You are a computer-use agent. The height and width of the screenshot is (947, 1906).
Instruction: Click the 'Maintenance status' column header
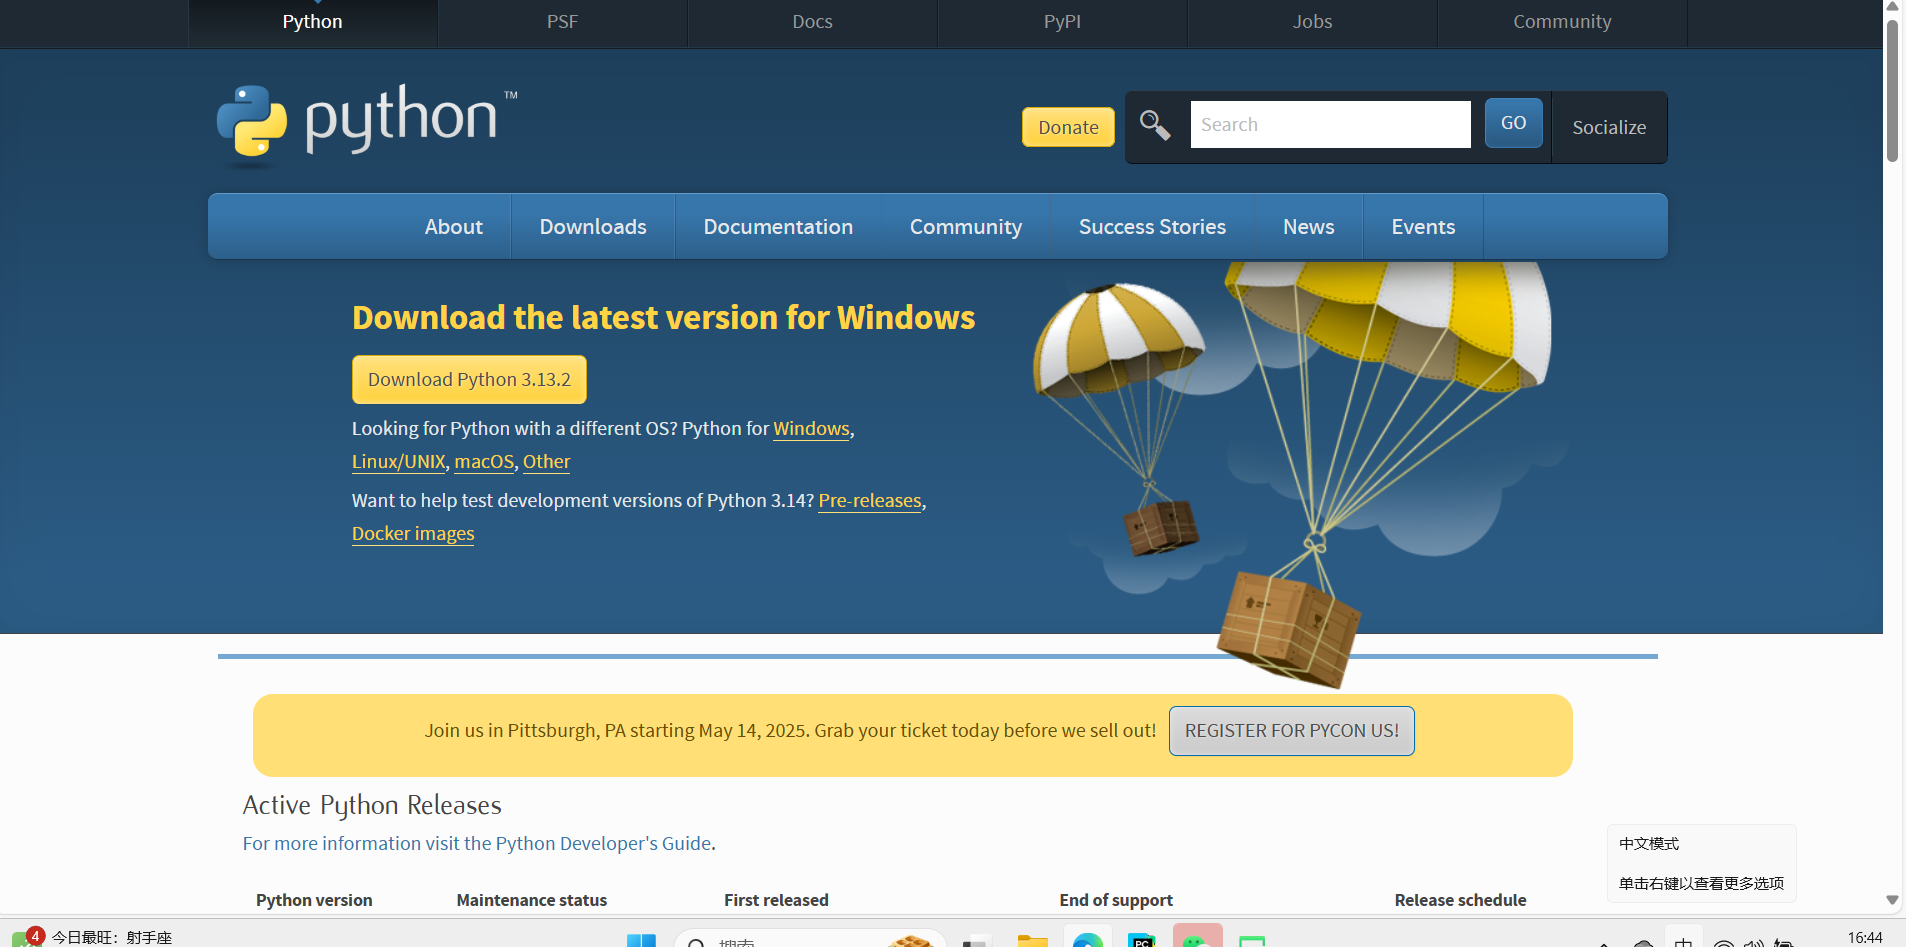532,900
